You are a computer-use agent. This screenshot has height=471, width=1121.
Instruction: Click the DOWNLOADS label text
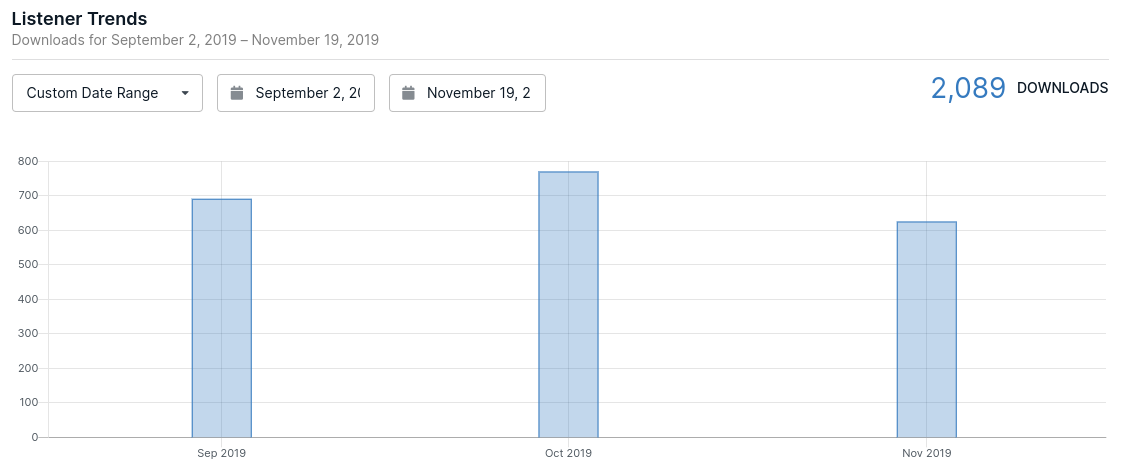coord(1062,88)
